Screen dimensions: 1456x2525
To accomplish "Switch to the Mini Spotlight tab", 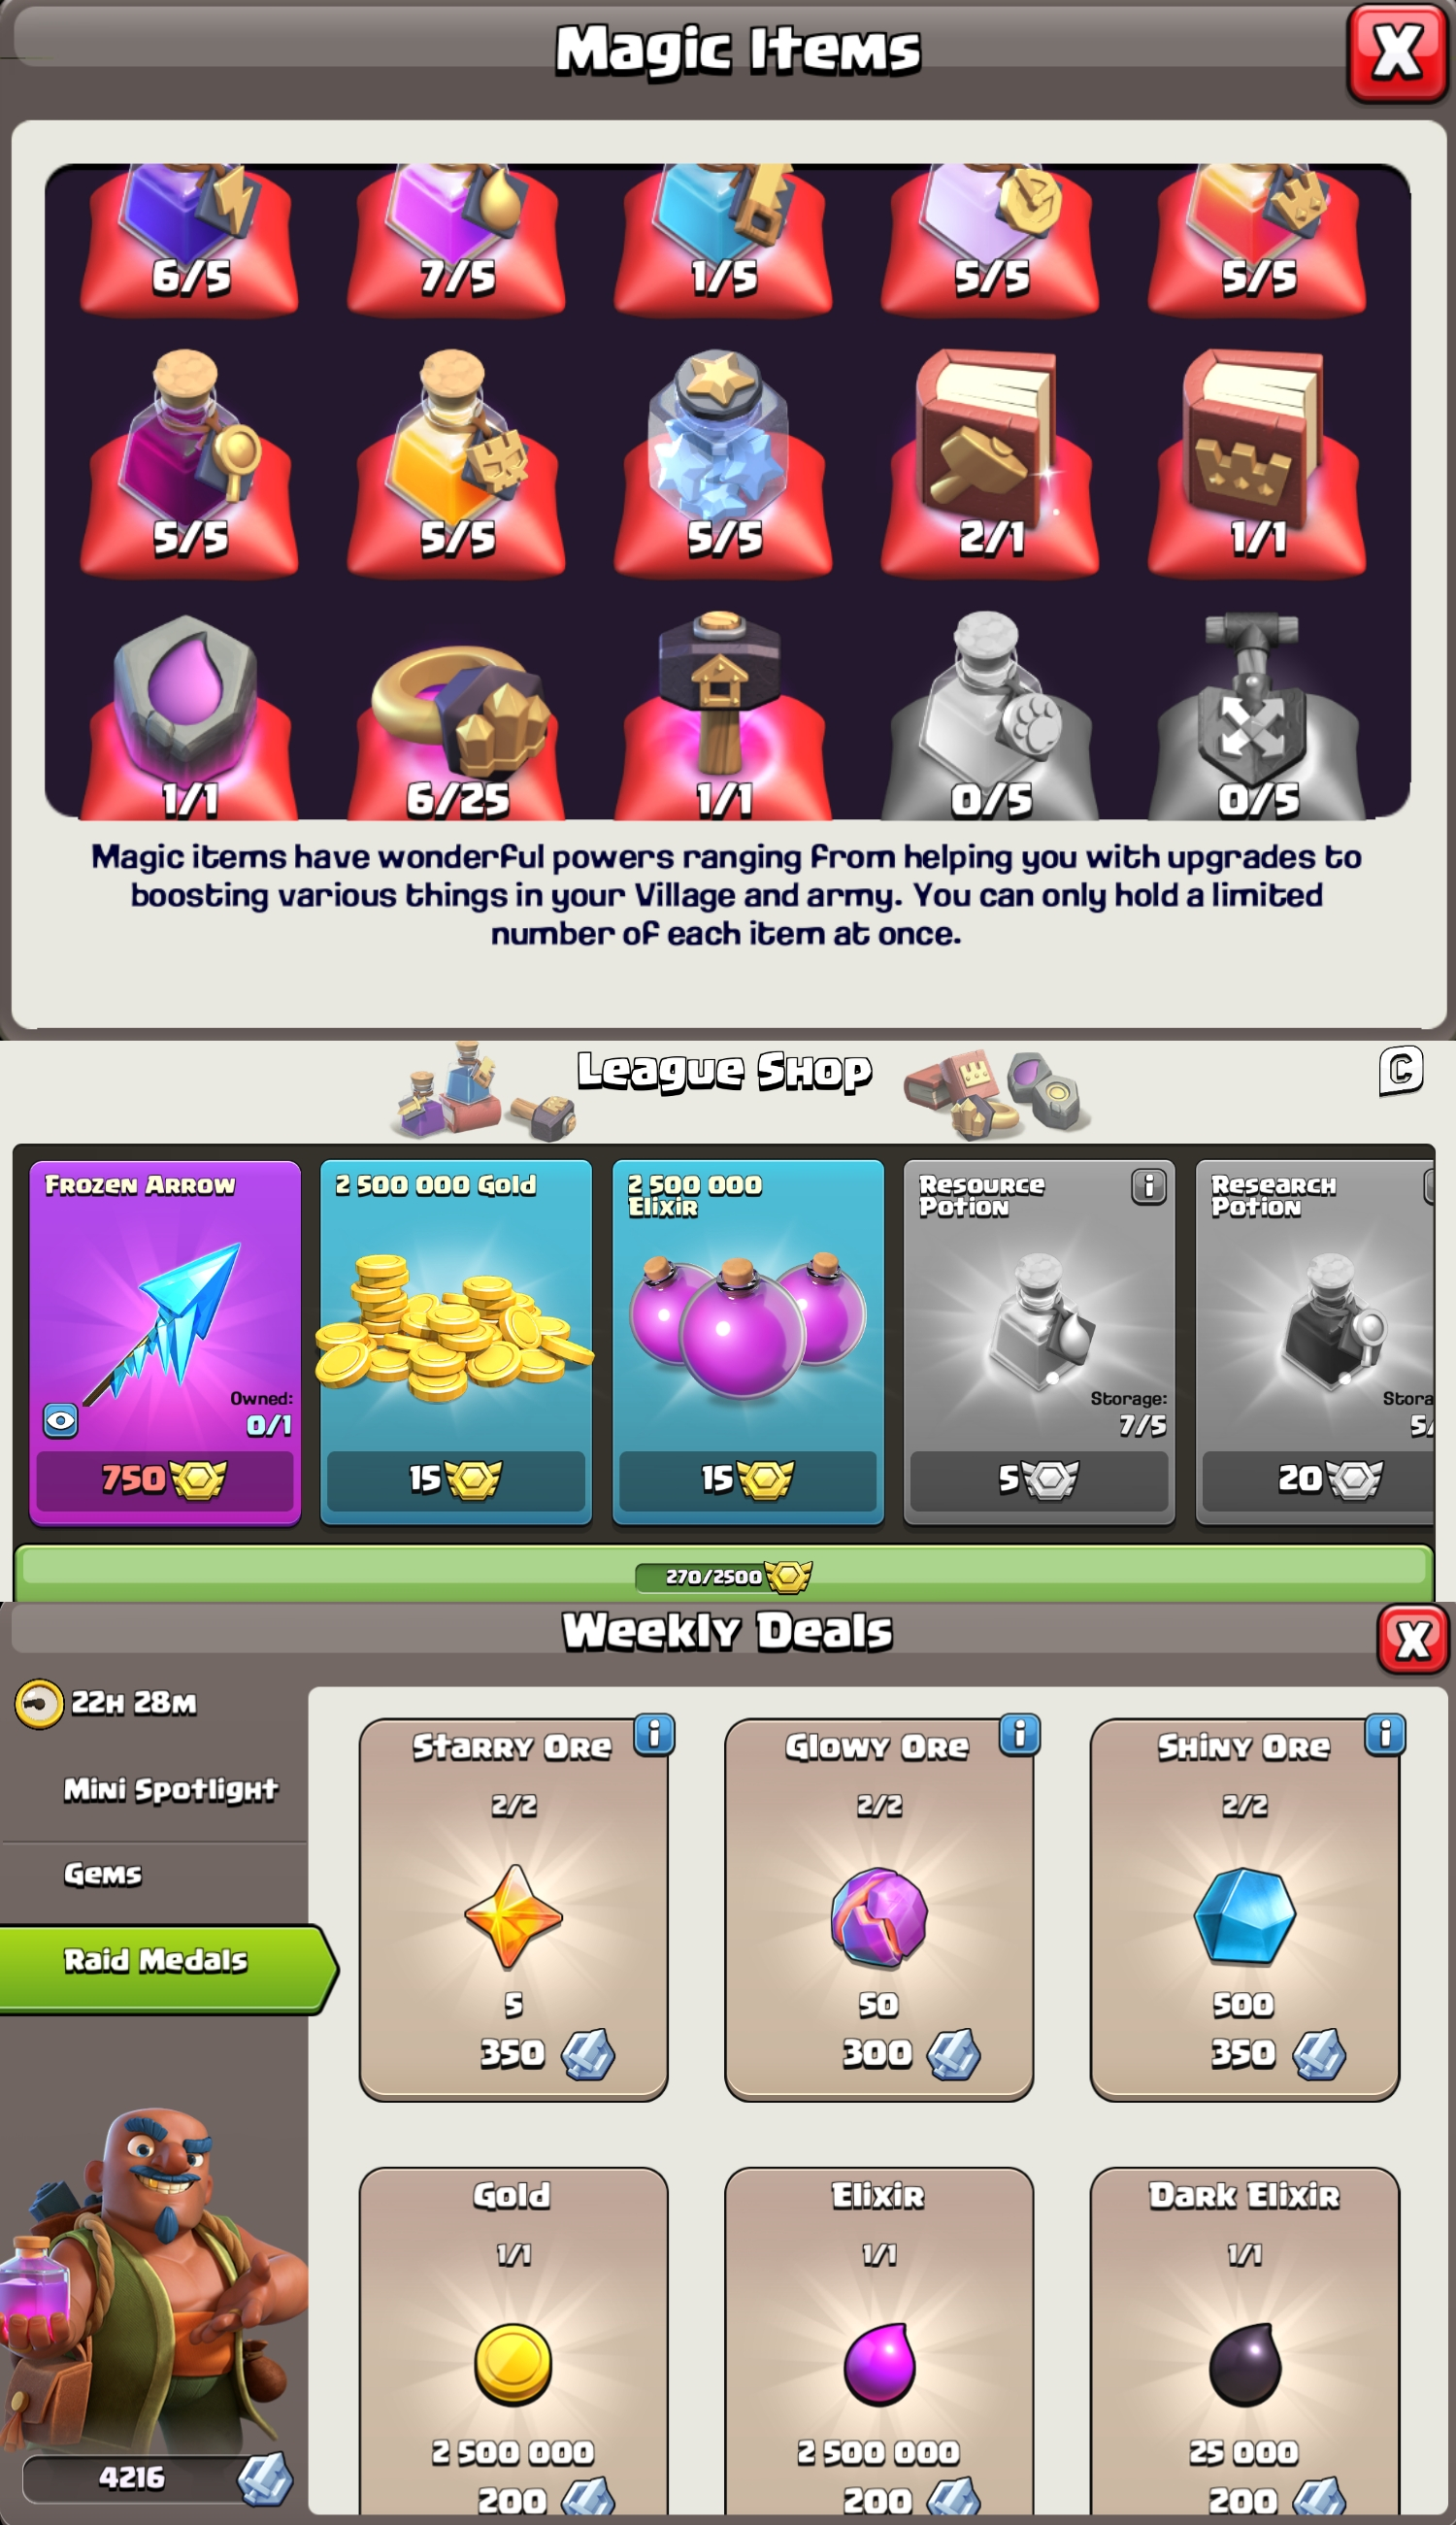I will pos(171,1789).
